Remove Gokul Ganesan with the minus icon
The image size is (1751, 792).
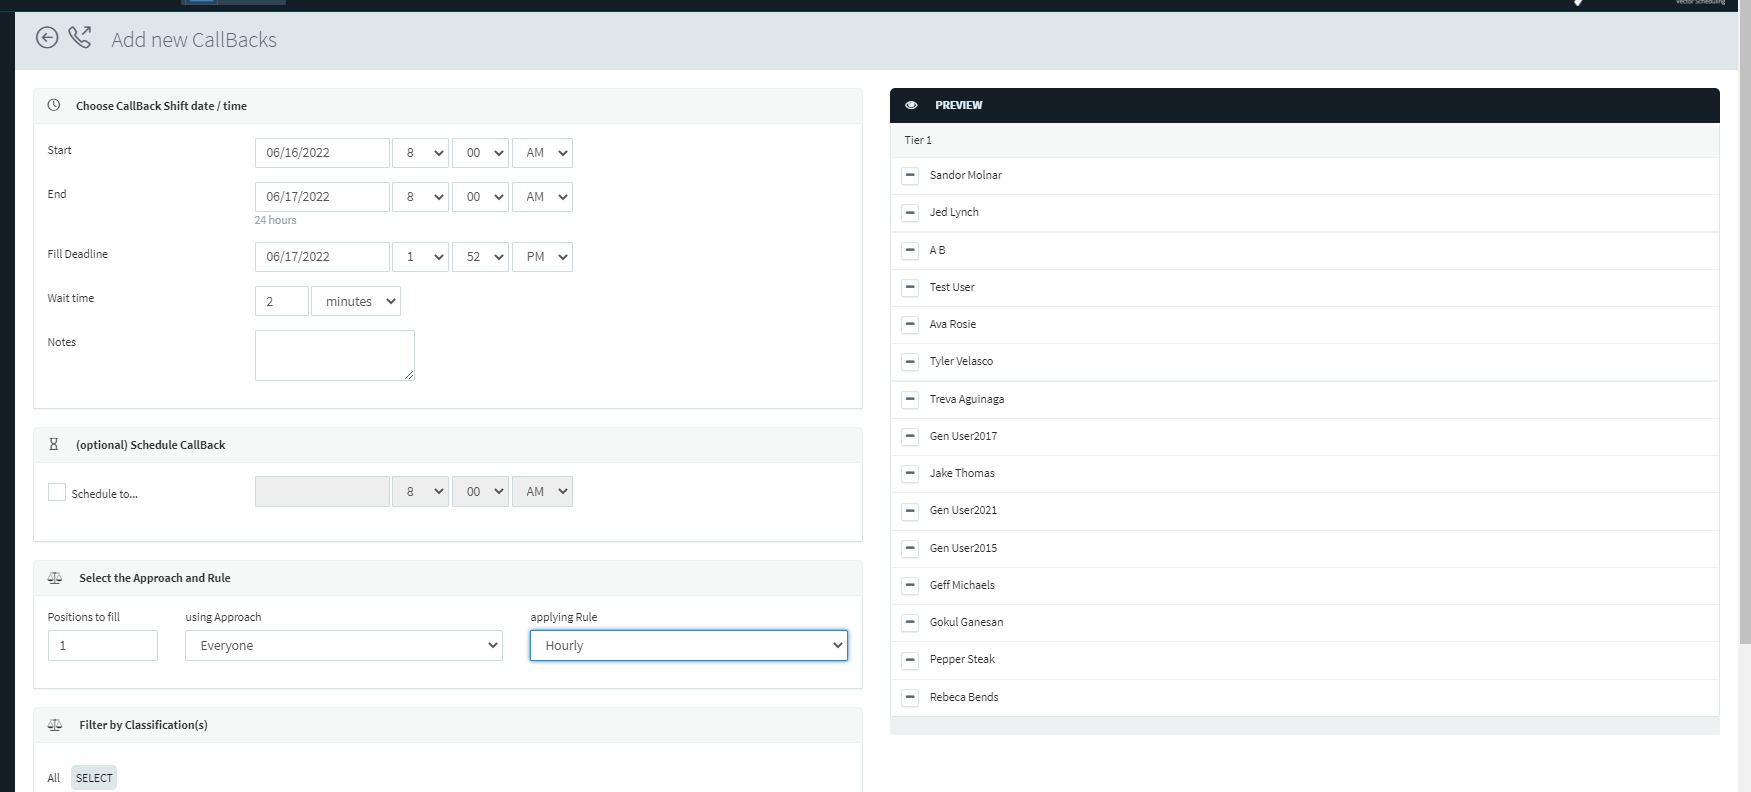910,622
